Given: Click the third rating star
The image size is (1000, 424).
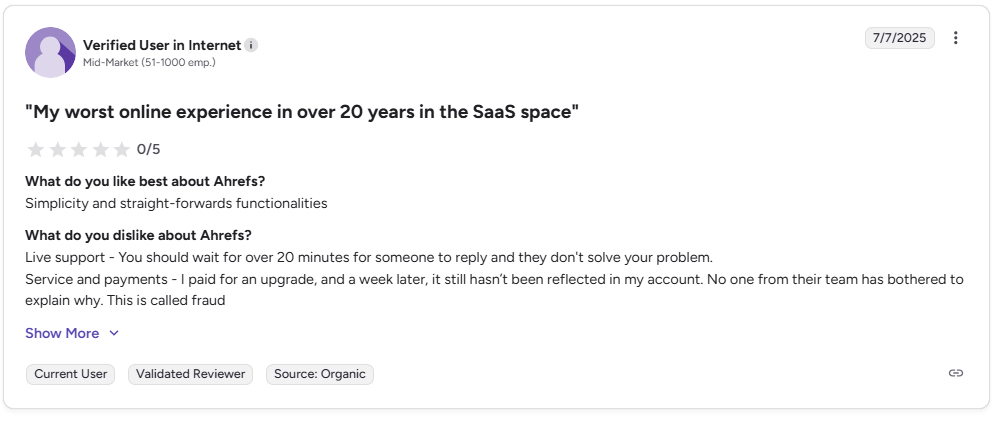Looking at the screenshot, I should [x=79, y=149].
